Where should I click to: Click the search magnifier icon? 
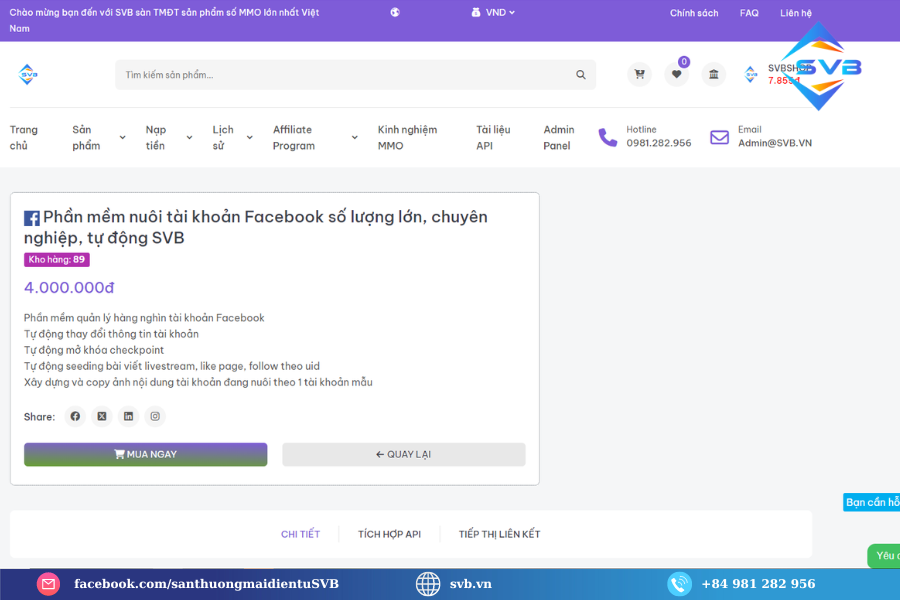pos(581,75)
